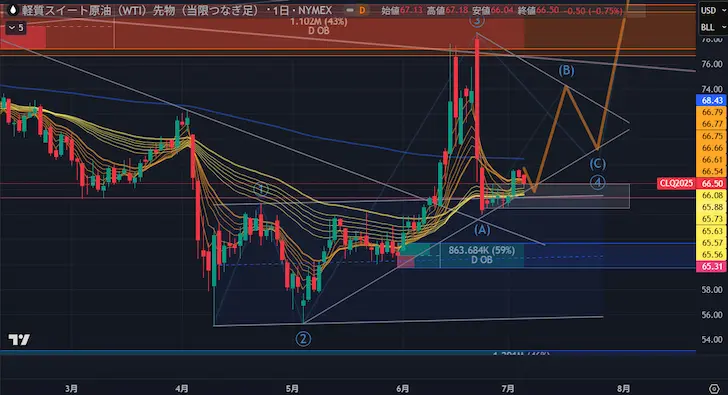Select the (A) wave label
Screen dimensions: 728x395
pyautogui.click(x=482, y=229)
